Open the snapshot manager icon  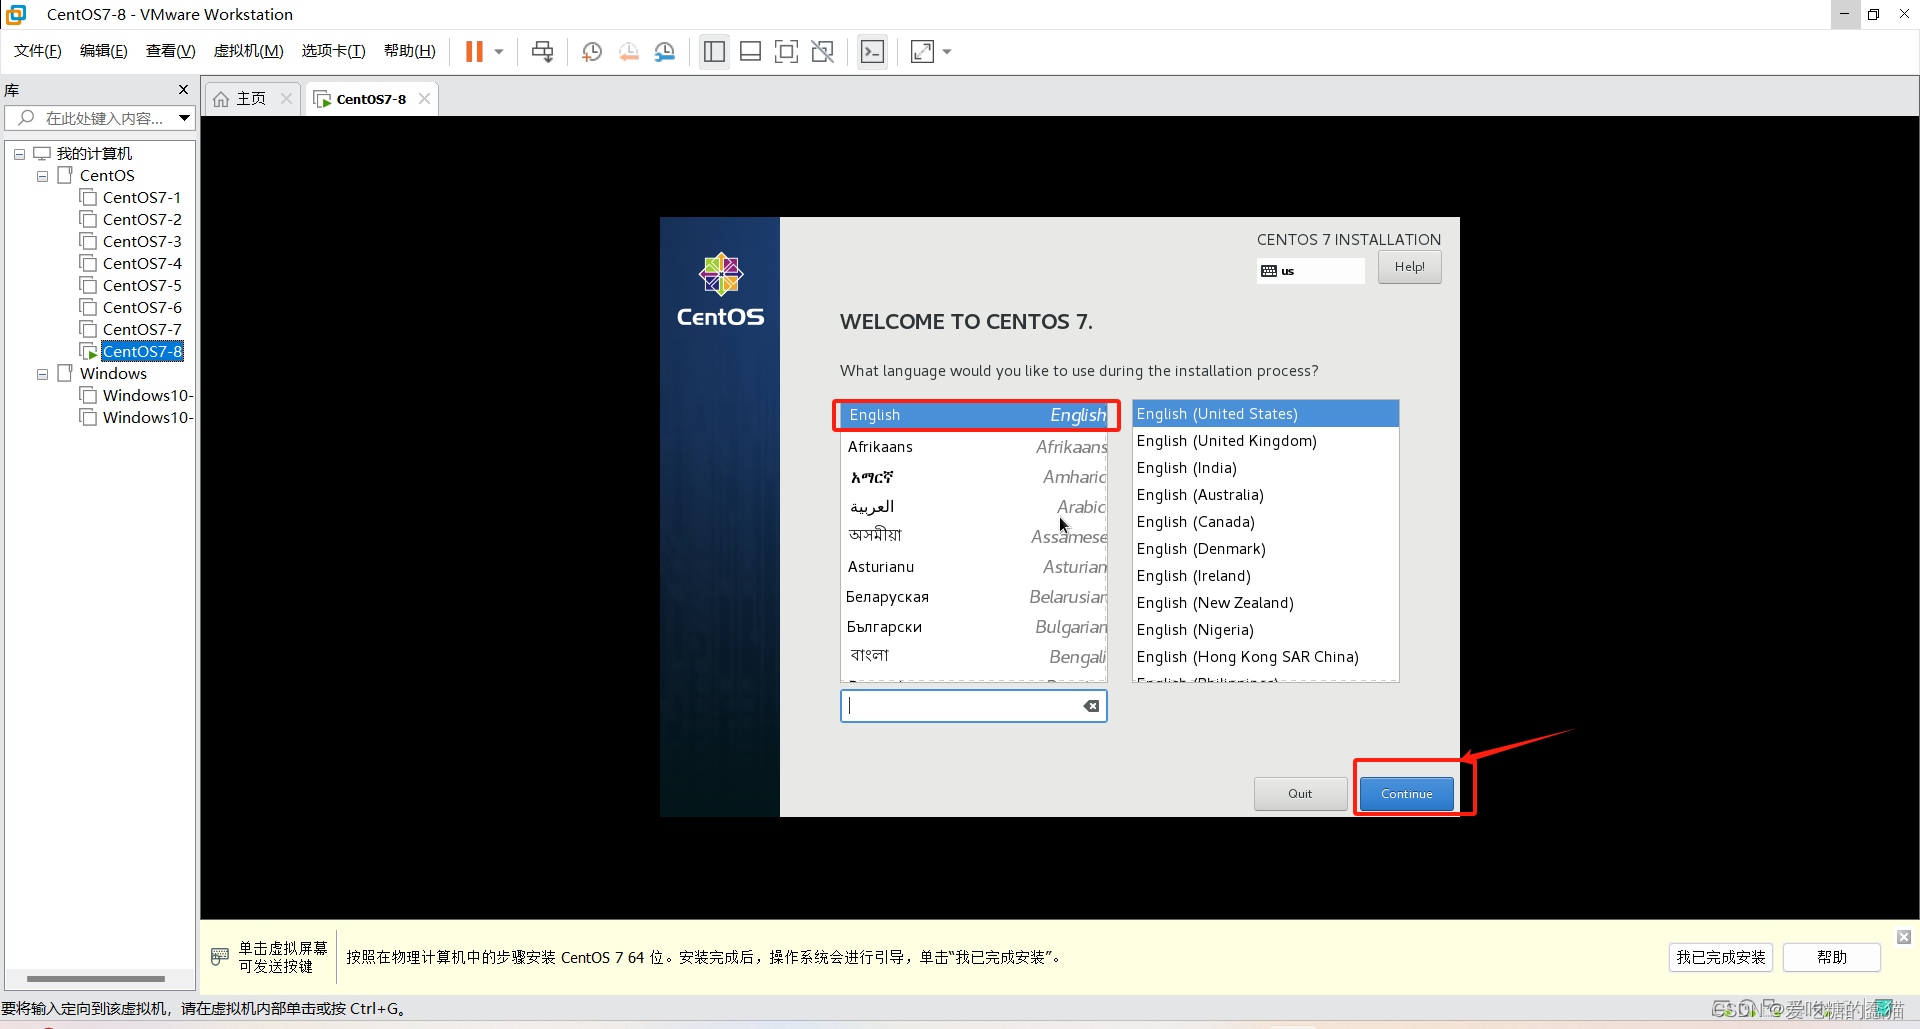664,52
